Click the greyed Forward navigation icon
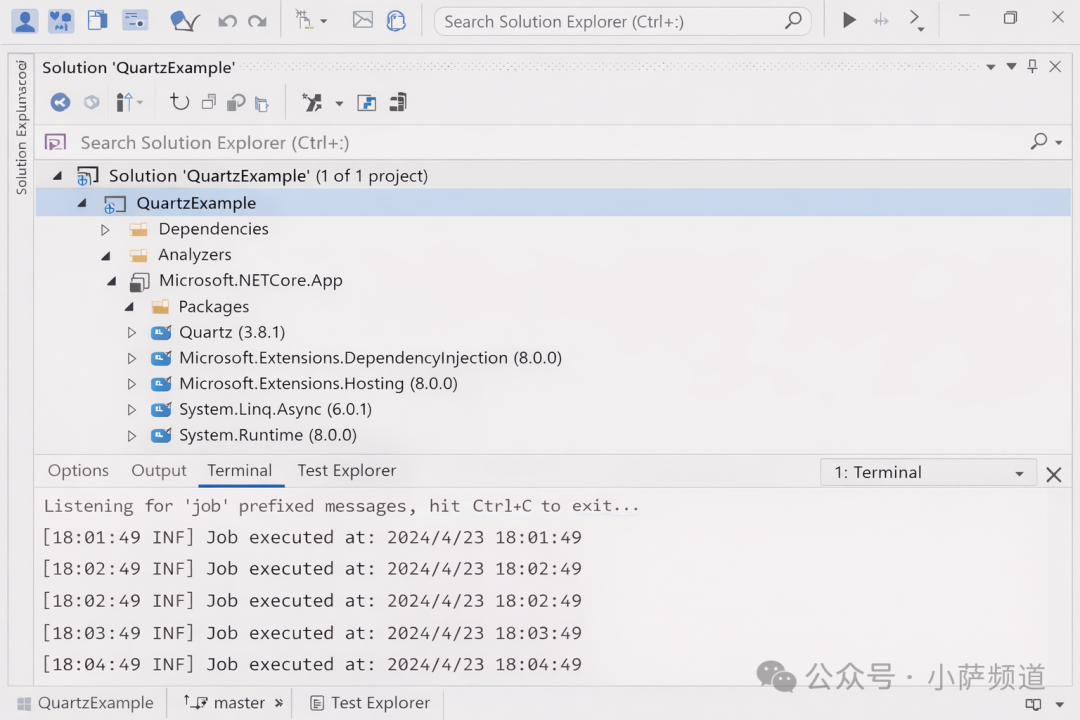 click(x=92, y=103)
